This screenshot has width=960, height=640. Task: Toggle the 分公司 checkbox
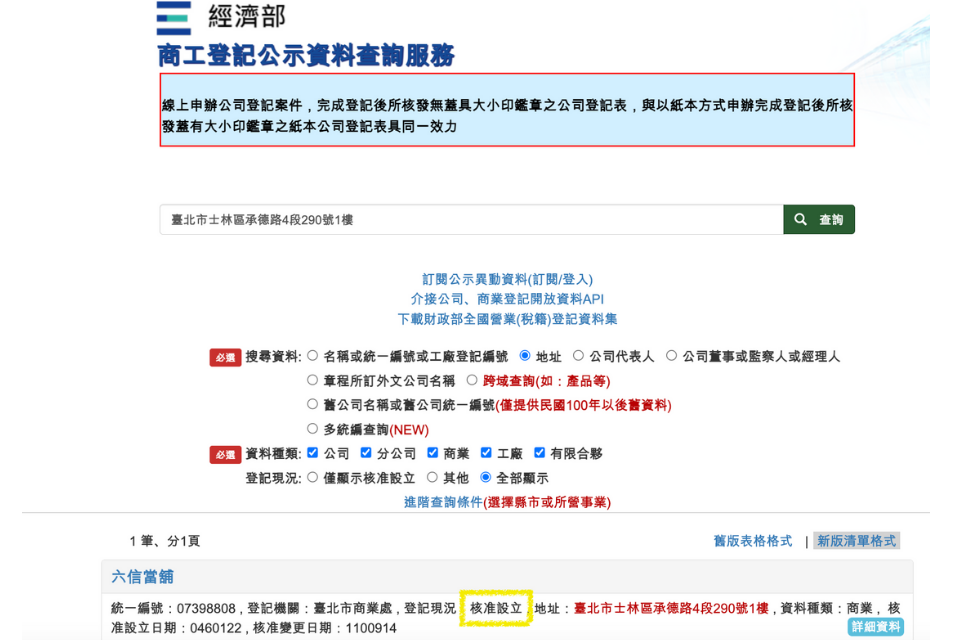pos(367,453)
